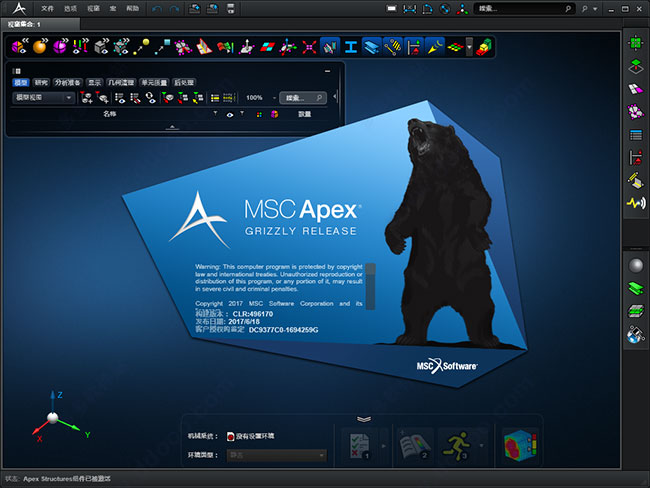Toggle the sphere with eye visibility tool
This screenshot has width=650, height=488.
19,46
